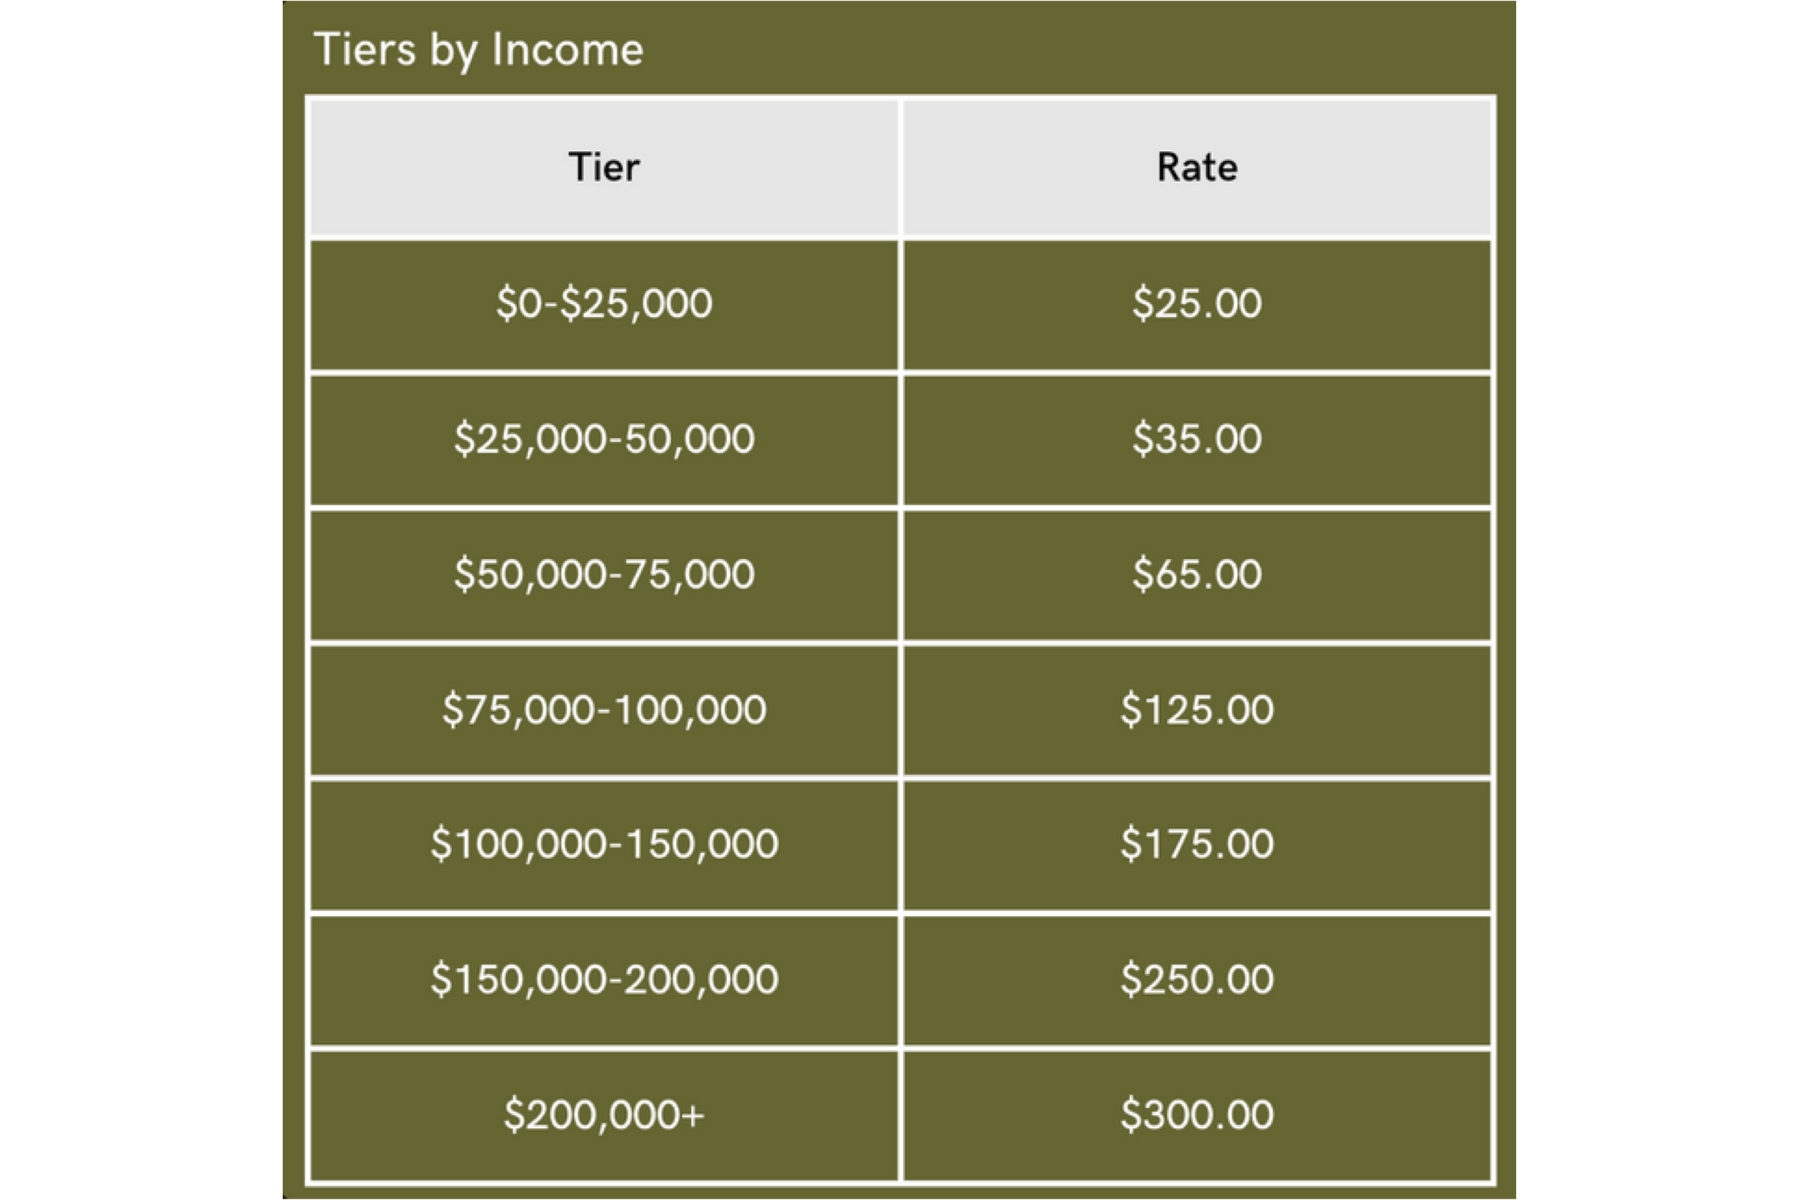Select the $125.00 rate cell
Image resolution: width=1800 pixels, height=1200 pixels.
pos(1197,710)
